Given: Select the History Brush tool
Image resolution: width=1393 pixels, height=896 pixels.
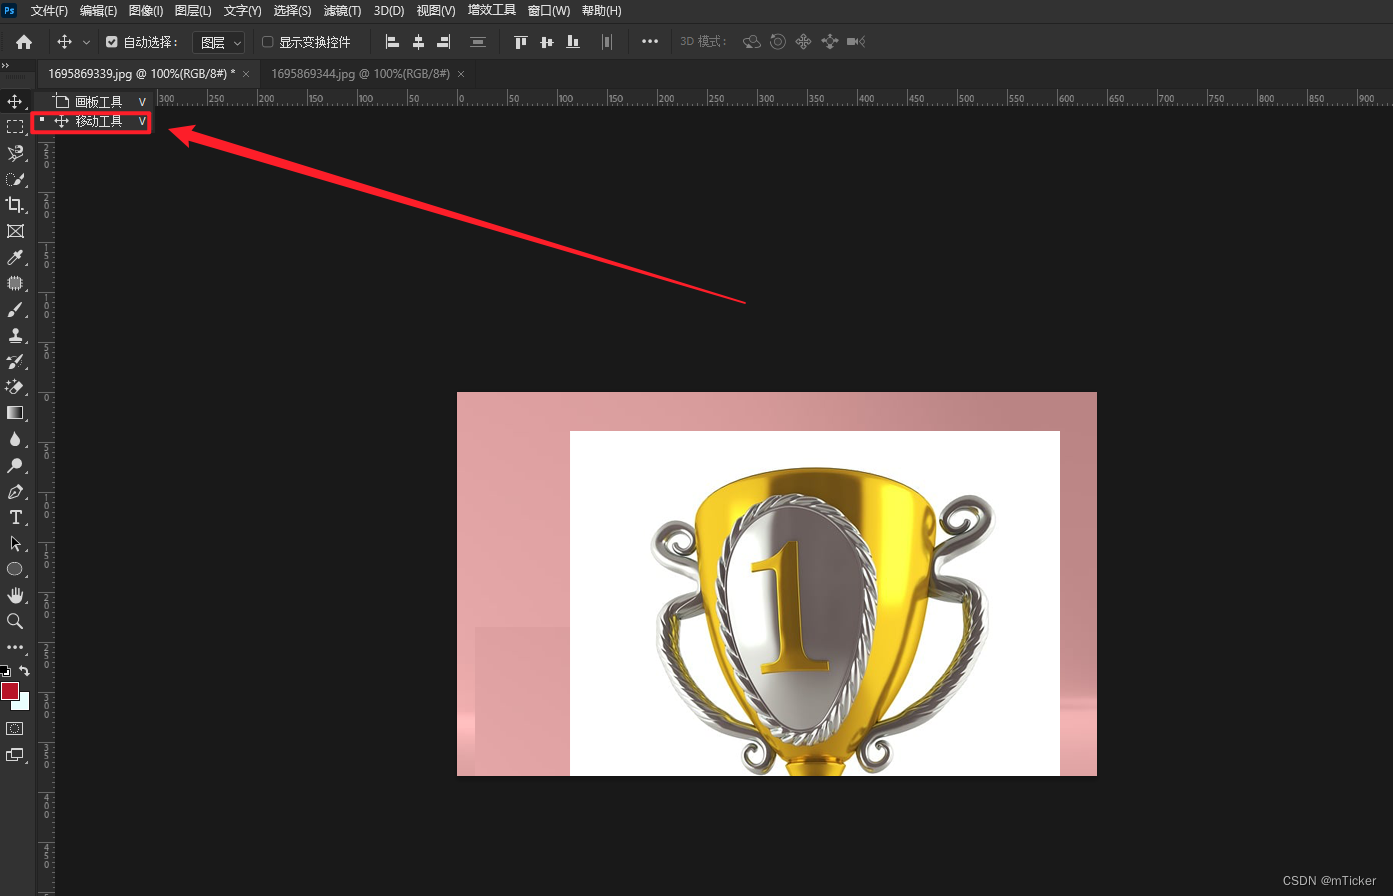Looking at the screenshot, I should (15, 361).
